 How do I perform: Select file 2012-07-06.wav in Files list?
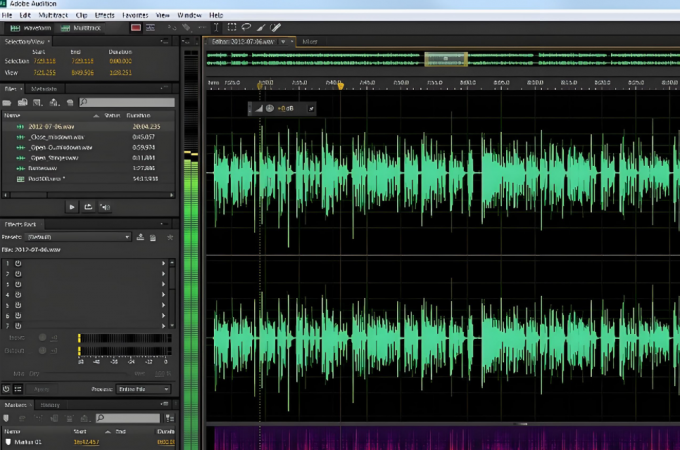tap(88, 127)
